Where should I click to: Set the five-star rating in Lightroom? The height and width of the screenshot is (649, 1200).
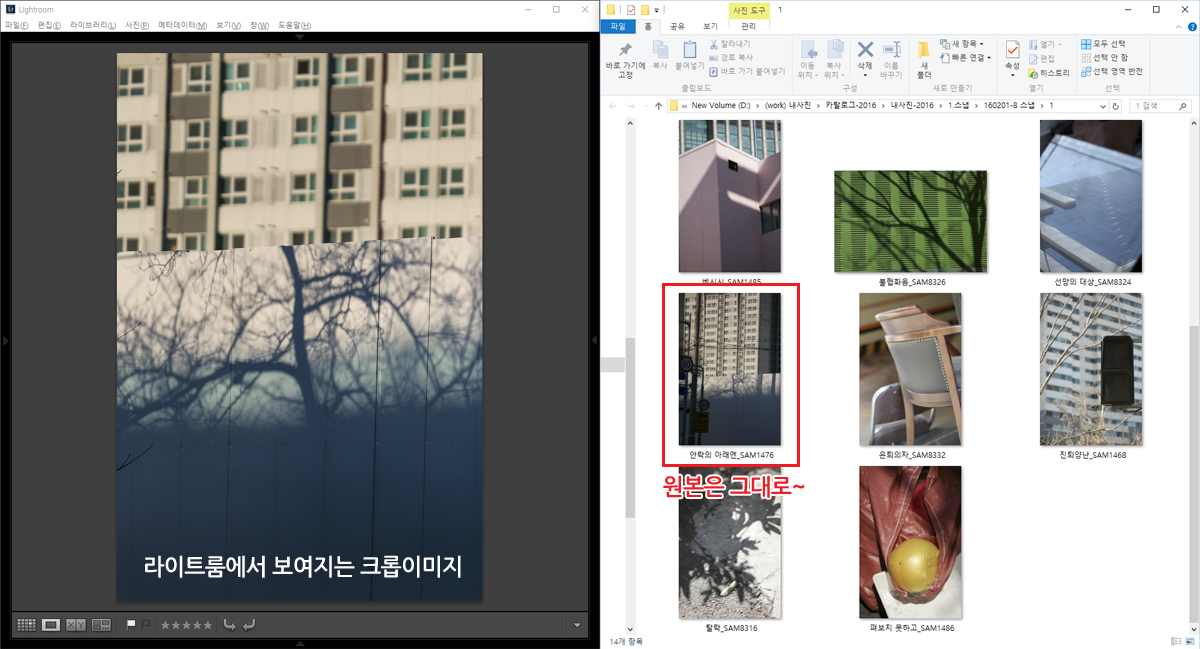point(208,625)
